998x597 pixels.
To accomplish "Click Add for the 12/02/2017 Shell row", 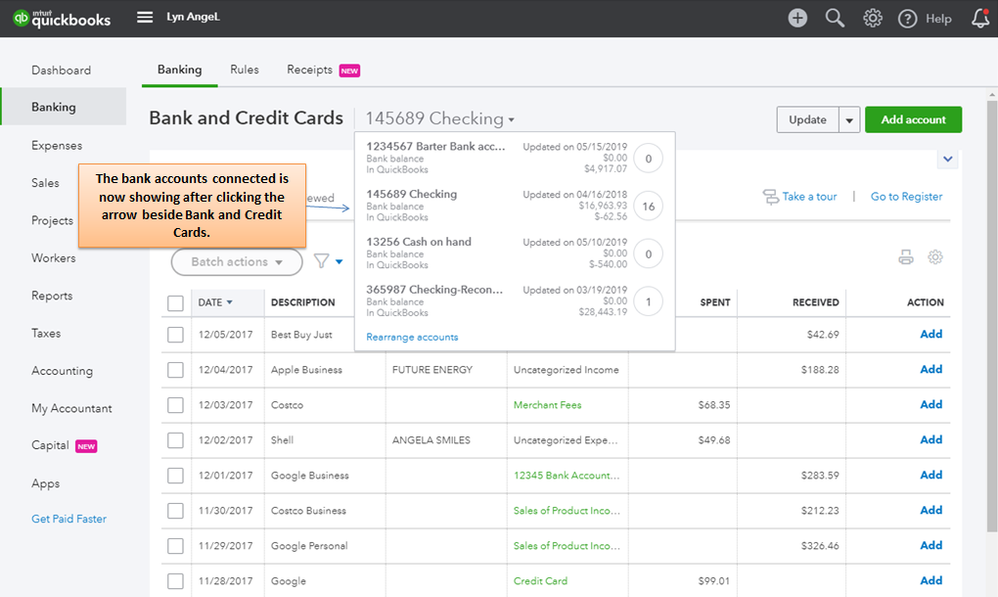I will pos(931,439).
